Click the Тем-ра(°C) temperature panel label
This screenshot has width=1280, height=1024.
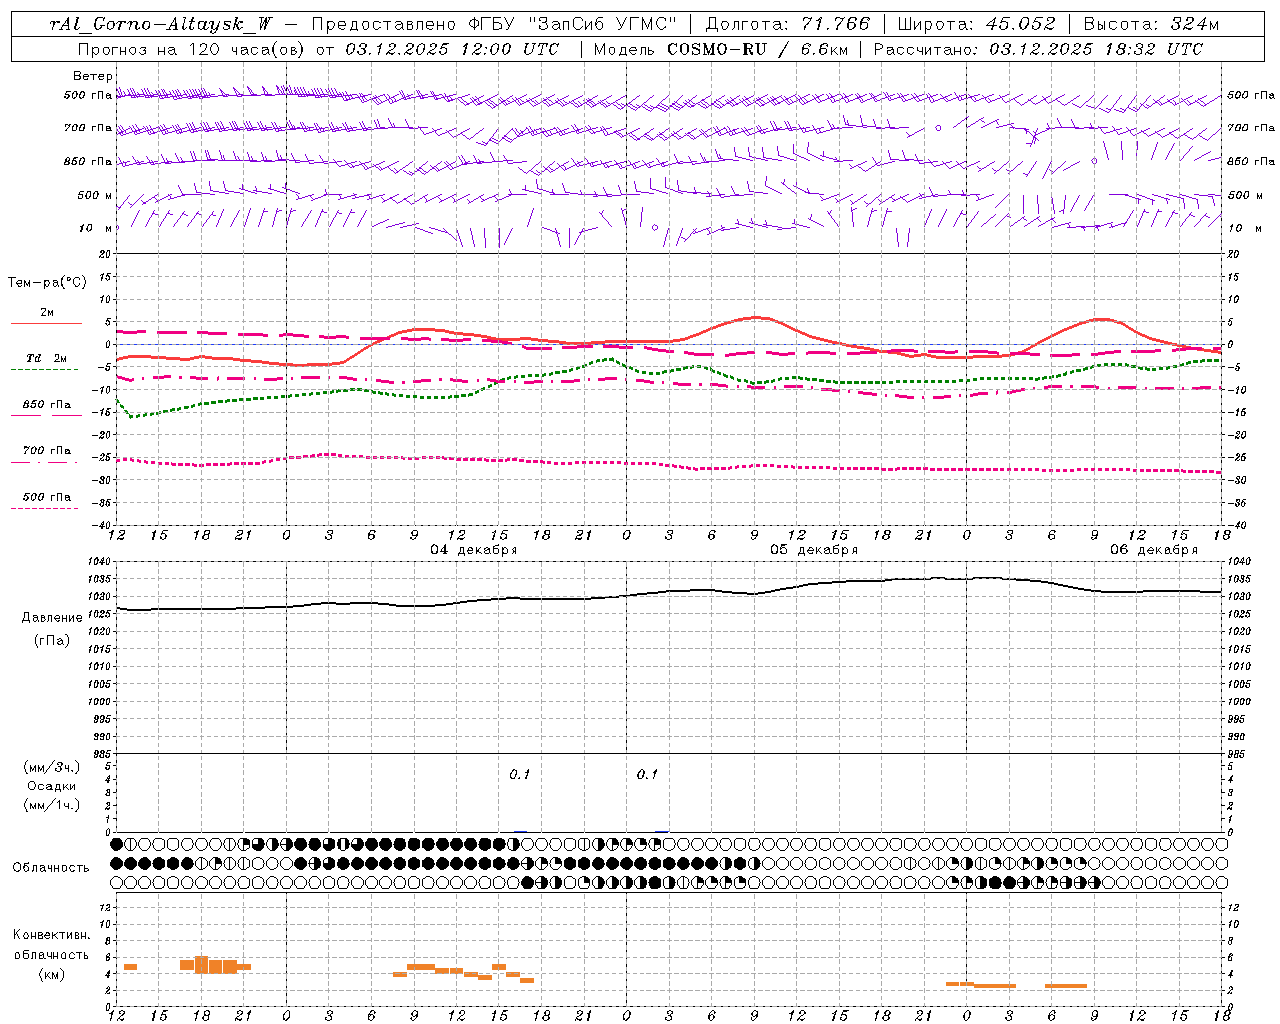click(x=47, y=283)
